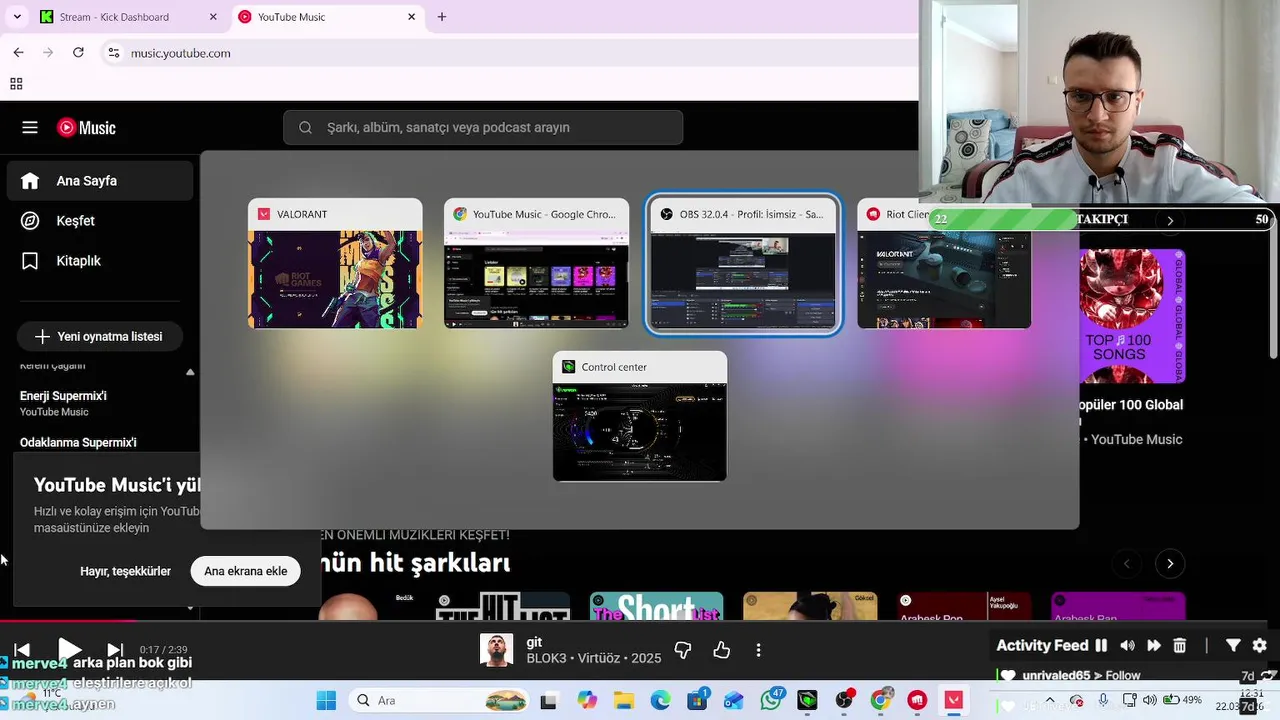Open Chrome tab search dropdown
Image resolution: width=1280 pixels, height=720 pixels.
(17, 17)
